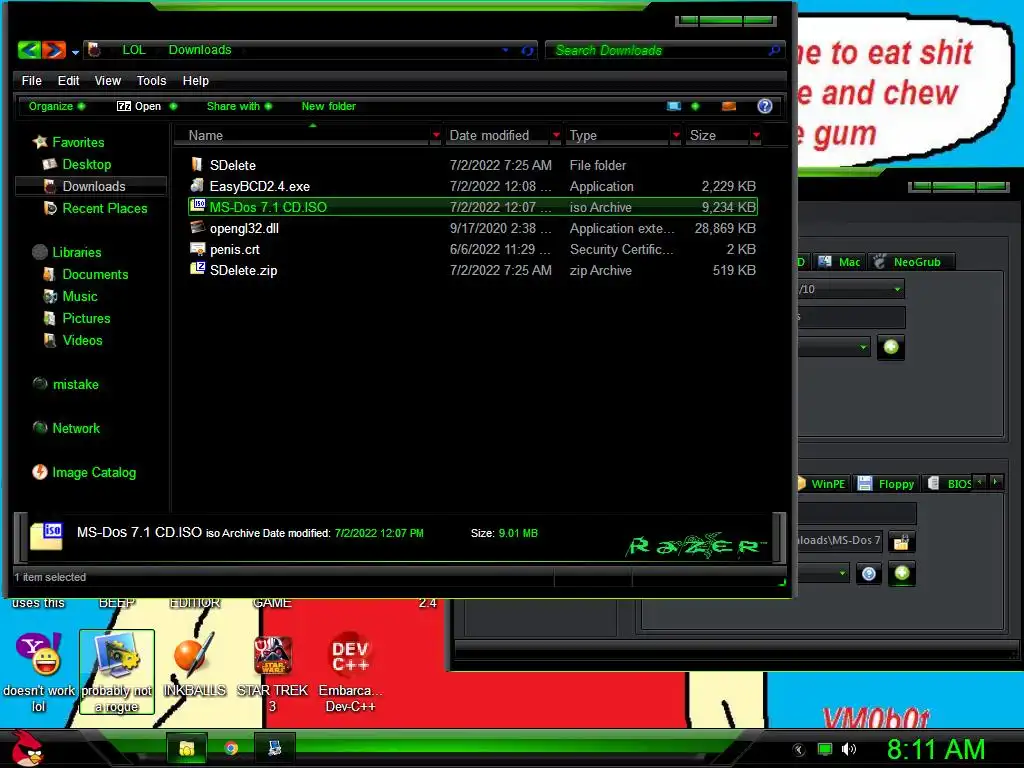
Task: Switch to the WinPE tab in EasyBCD
Action: click(x=823, y=484)
